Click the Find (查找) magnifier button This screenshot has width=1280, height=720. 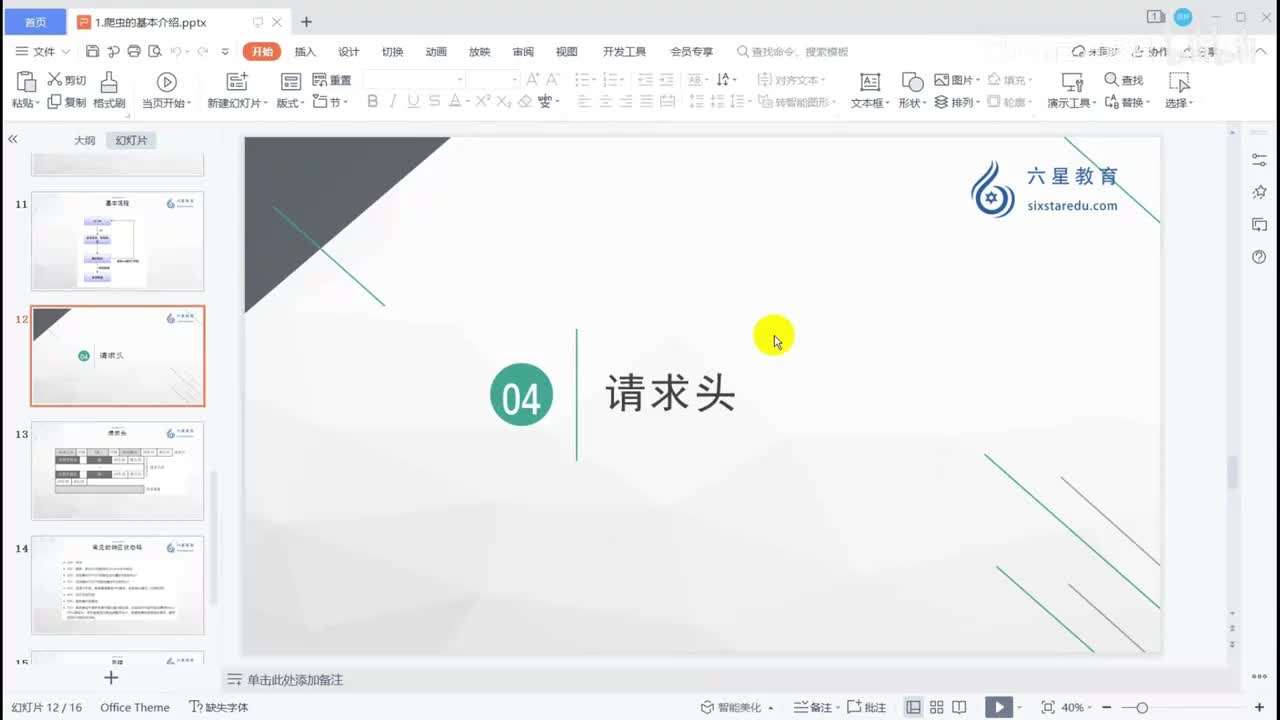point(1124,80)
